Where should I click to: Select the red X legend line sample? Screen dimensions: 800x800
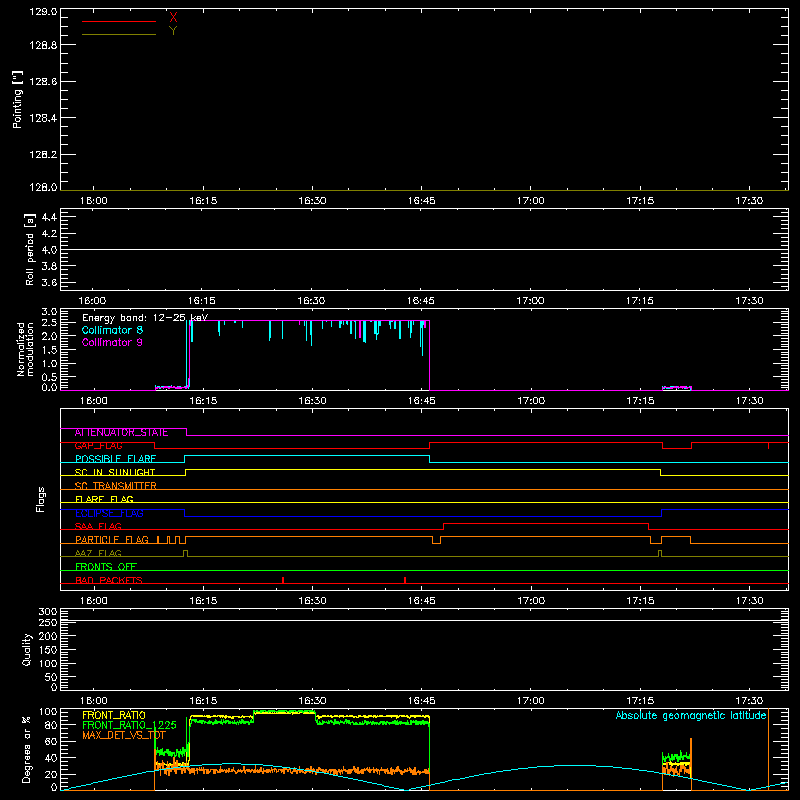pyautogui.click(x=119, y=21)
